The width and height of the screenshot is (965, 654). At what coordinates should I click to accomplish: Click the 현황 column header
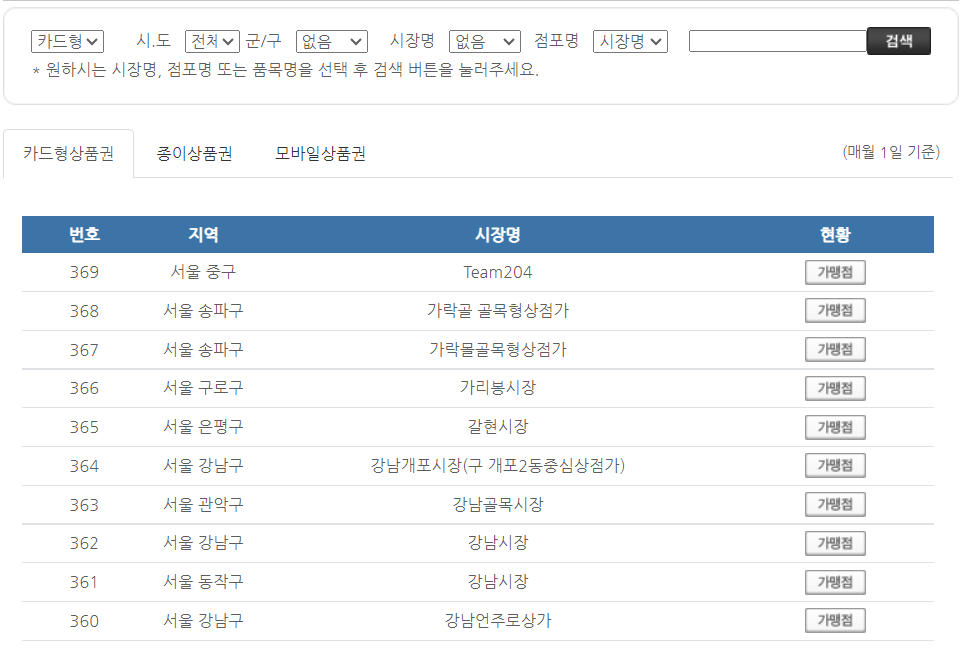(x=835, y=234)
